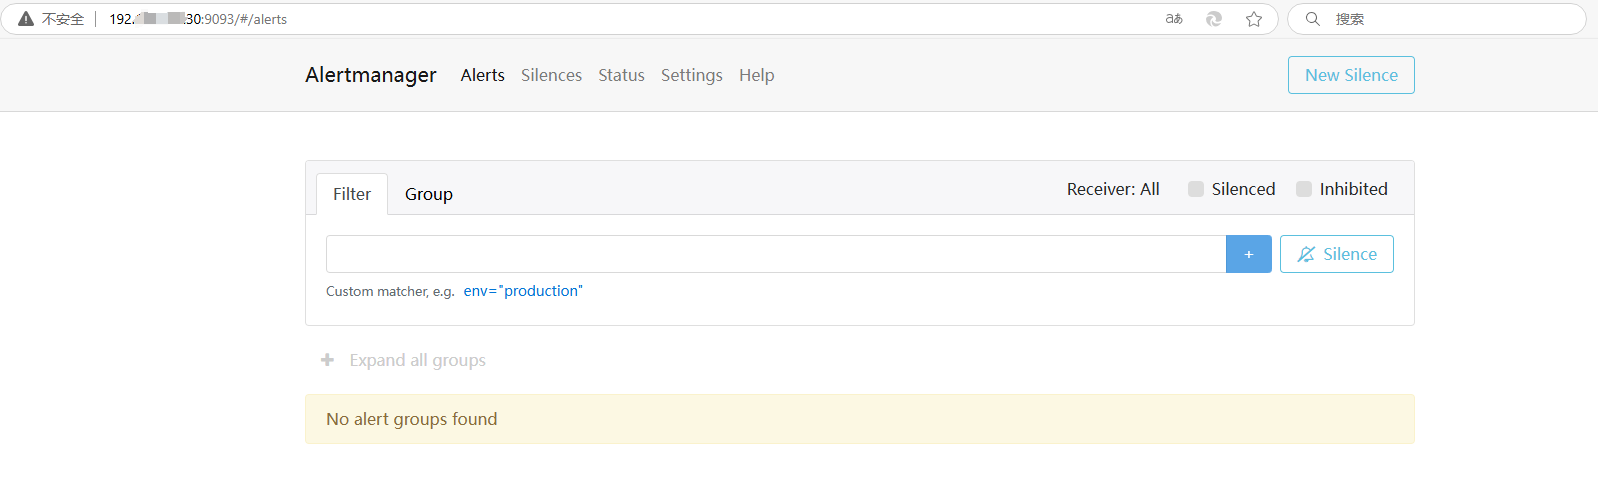Click the not-secure warning triangle icon
This screenshot has height=492, width=1598.
pos(26,19)
